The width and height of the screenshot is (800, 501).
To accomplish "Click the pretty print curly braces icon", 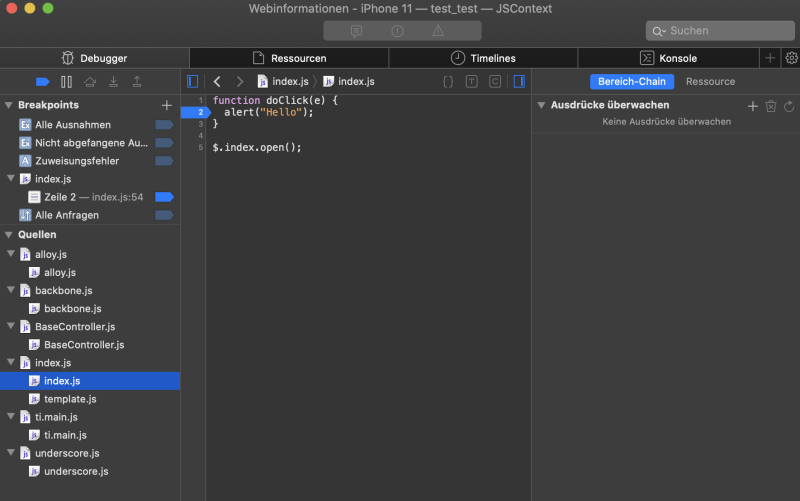I will pos(448,81).
